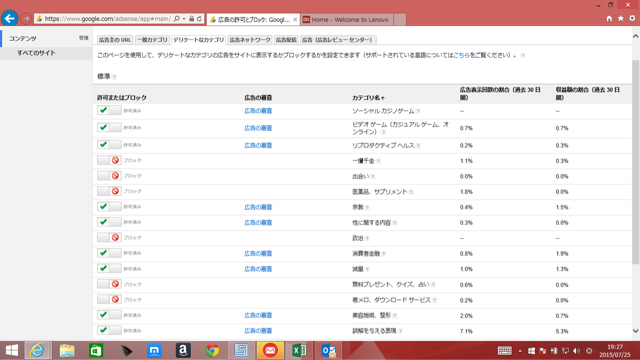Open Excel from the taskbar
The height and width of the screenshot is (360, 640).
299,350
